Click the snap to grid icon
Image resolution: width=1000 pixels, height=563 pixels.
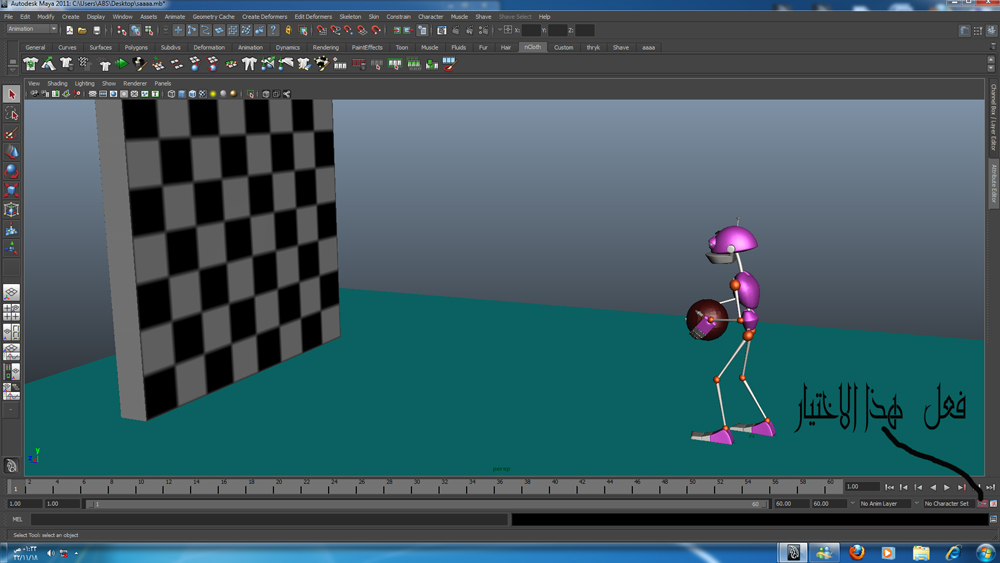[x=321, y=31]
